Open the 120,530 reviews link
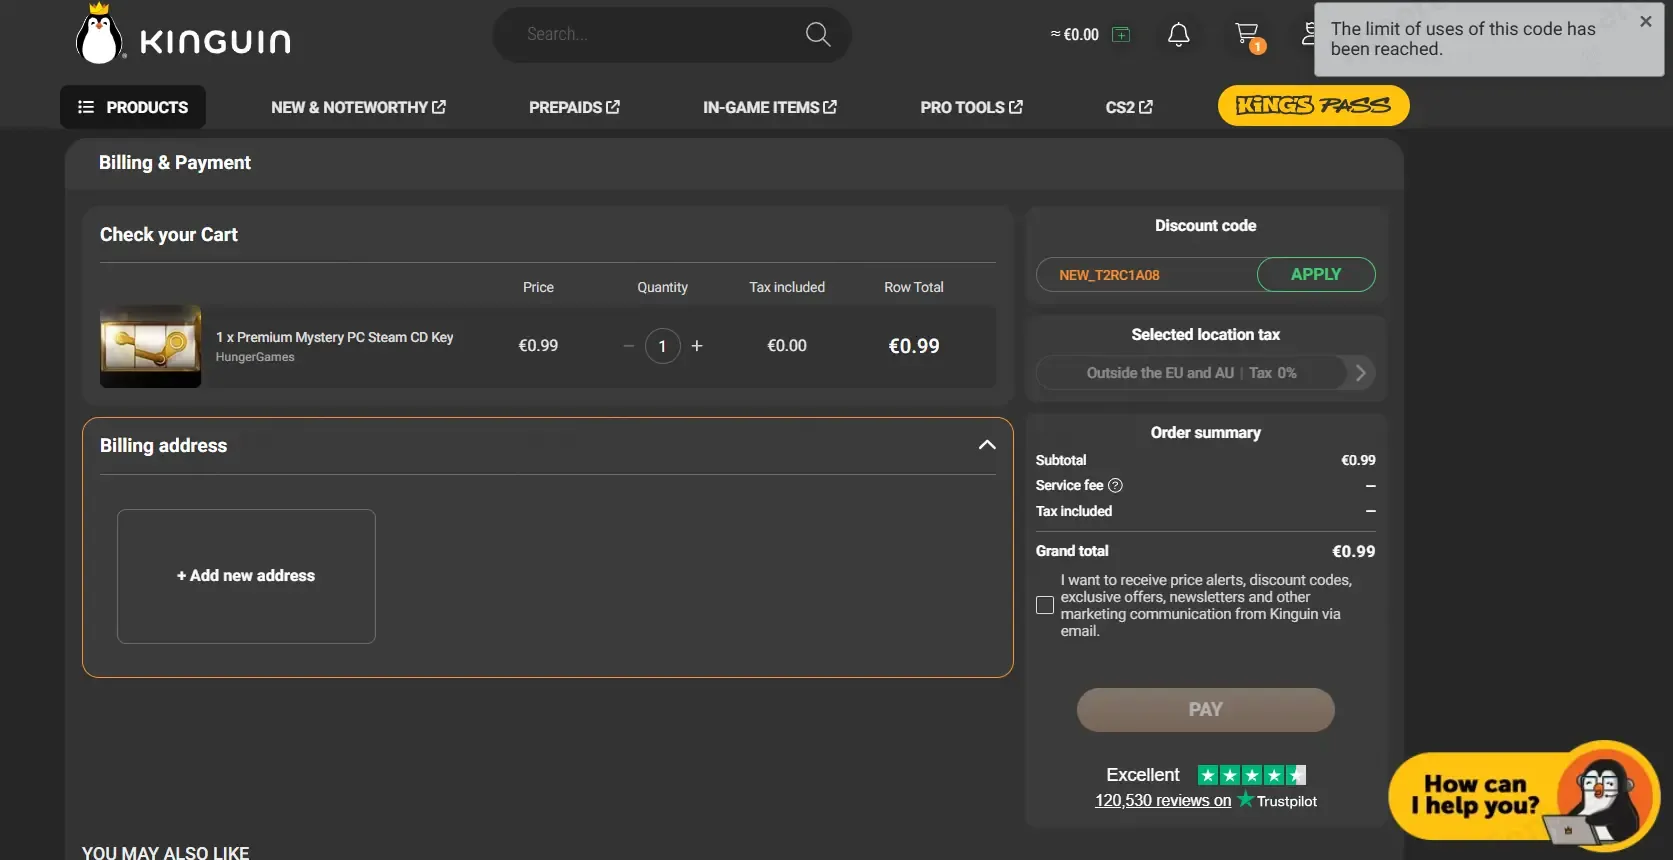The height and width of the screenshot is (860, 1673). click(x=1163, y=801)
